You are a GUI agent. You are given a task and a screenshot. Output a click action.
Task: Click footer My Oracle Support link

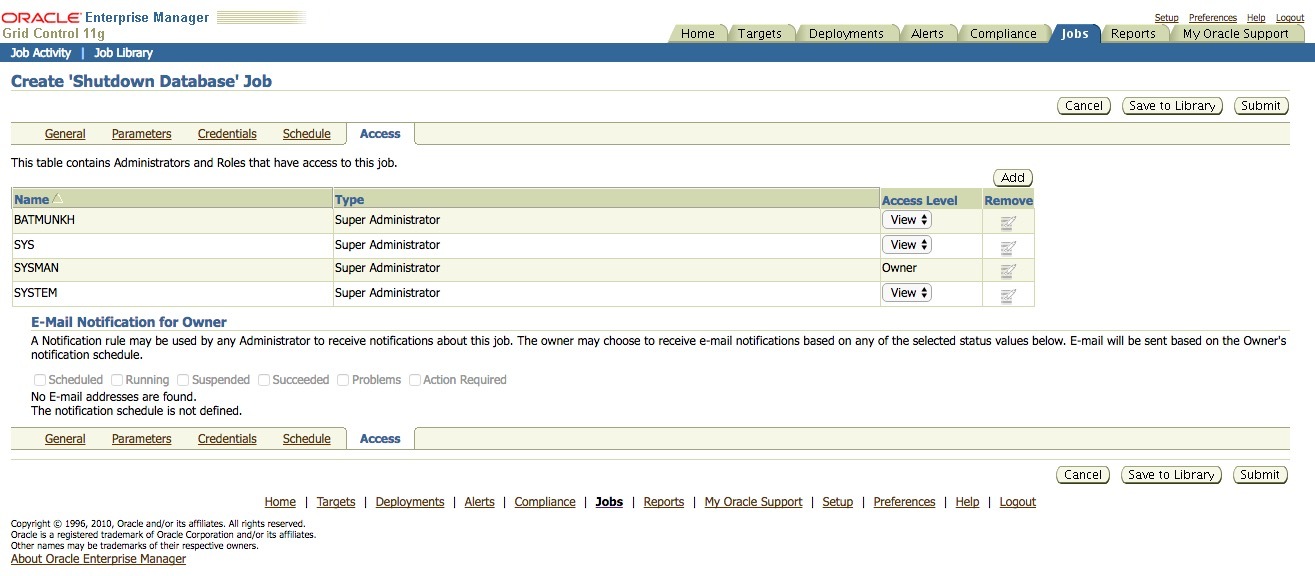(x=754, y=502)
